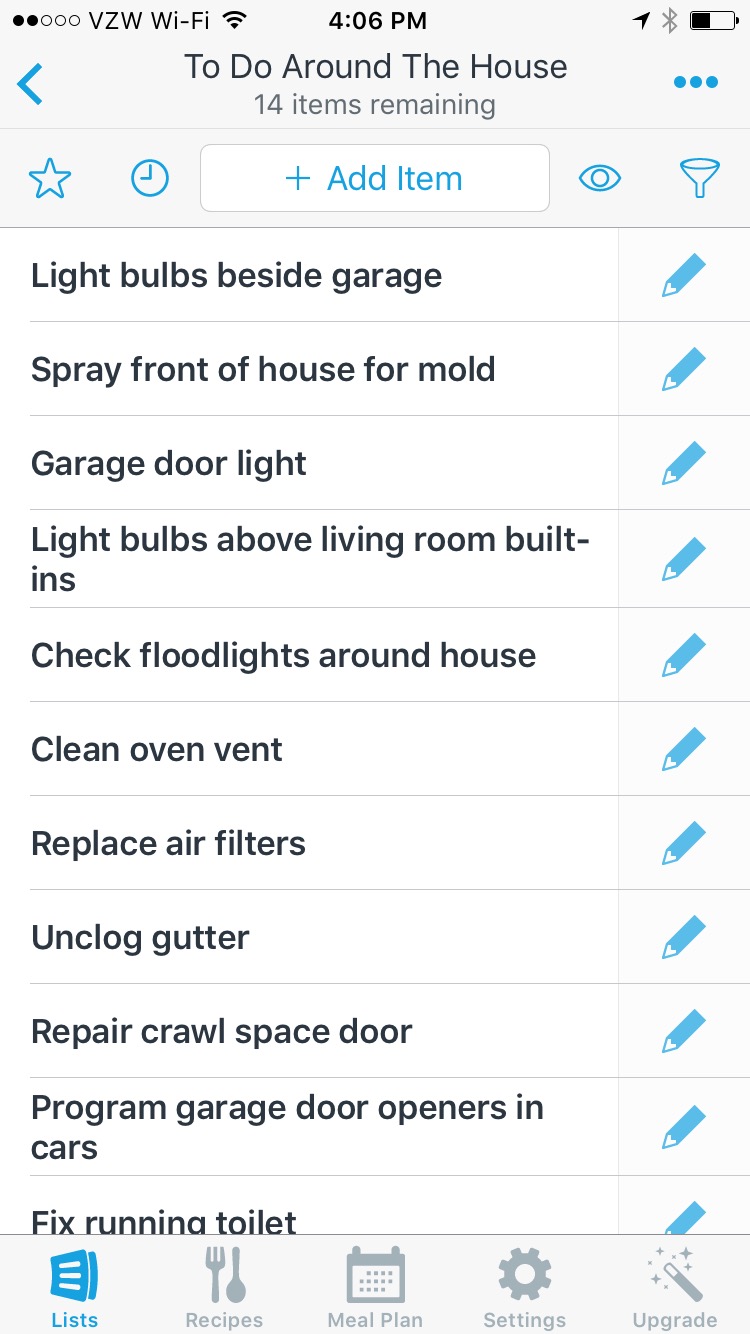Check off Garage door light item
Image resolution: width=750 pixels, height=1334 pixels.
point(169,464)
